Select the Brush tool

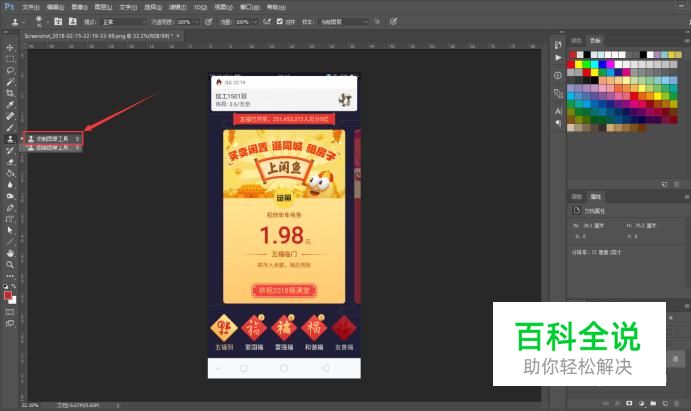pos(10,128)
